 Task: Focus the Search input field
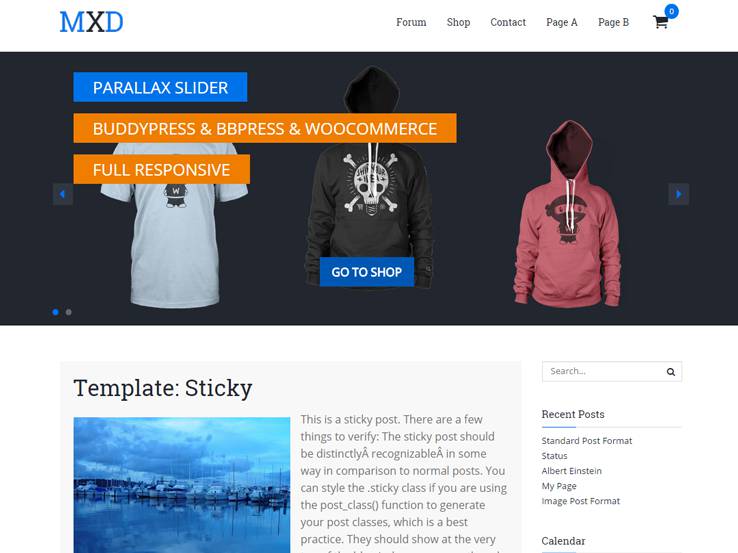tap(604, 371)
